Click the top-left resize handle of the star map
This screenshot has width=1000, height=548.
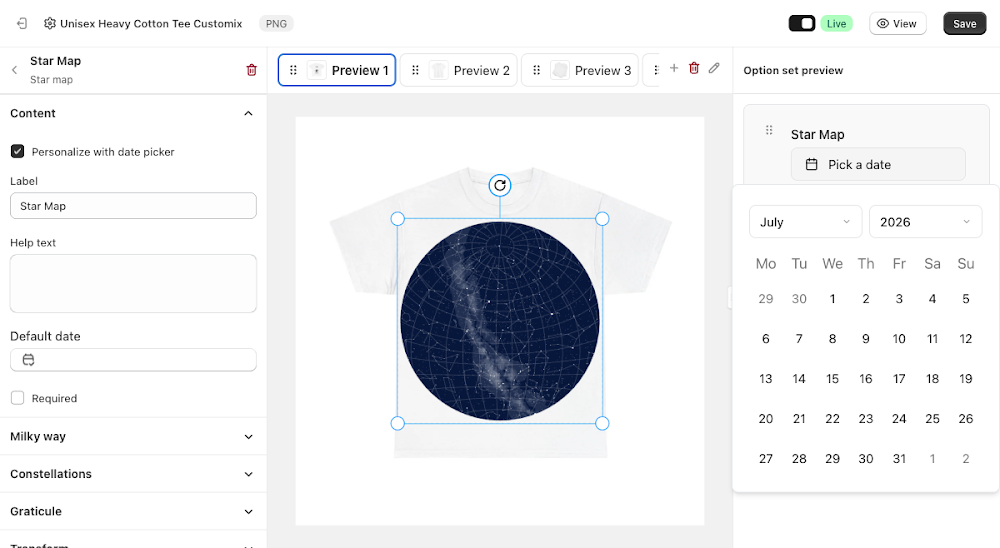click(397, 219)
